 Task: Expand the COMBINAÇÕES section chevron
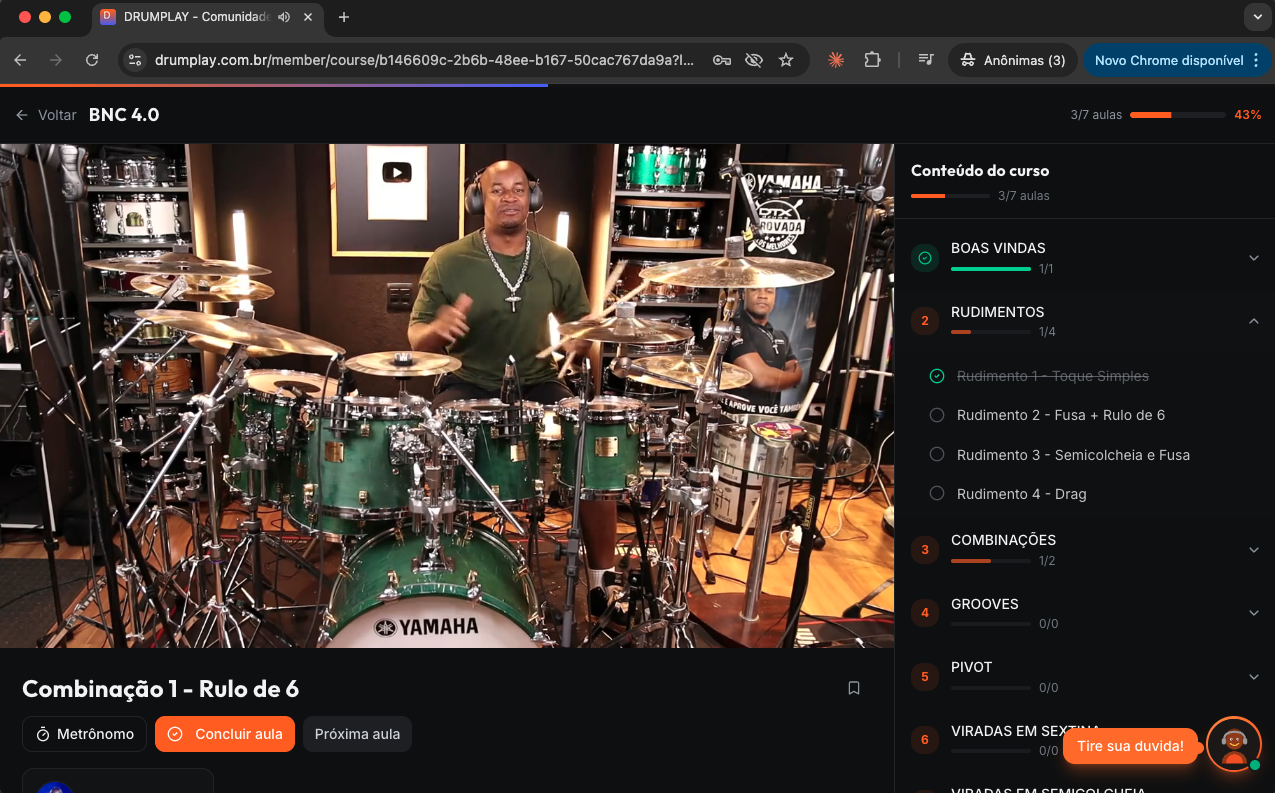click(1254, 549)
